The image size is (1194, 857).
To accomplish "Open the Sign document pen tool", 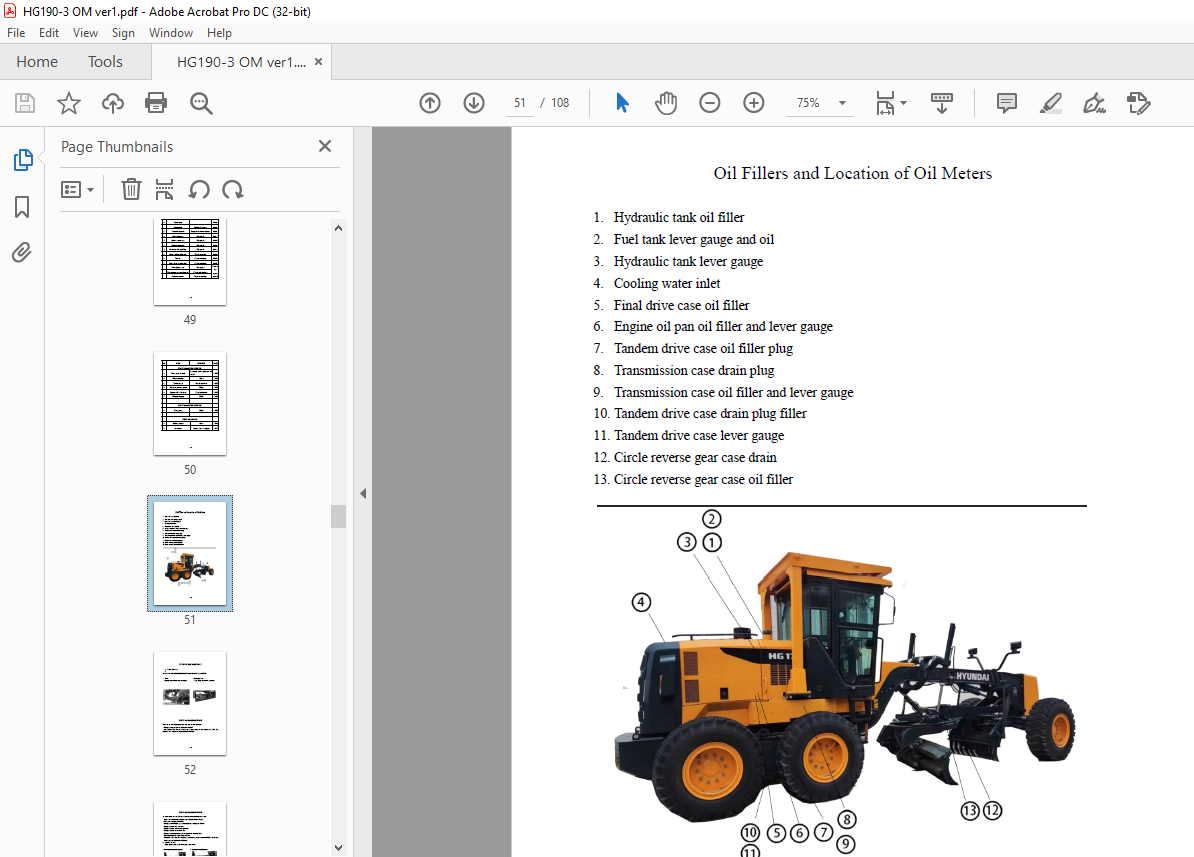I will (x=1094, y=103).
